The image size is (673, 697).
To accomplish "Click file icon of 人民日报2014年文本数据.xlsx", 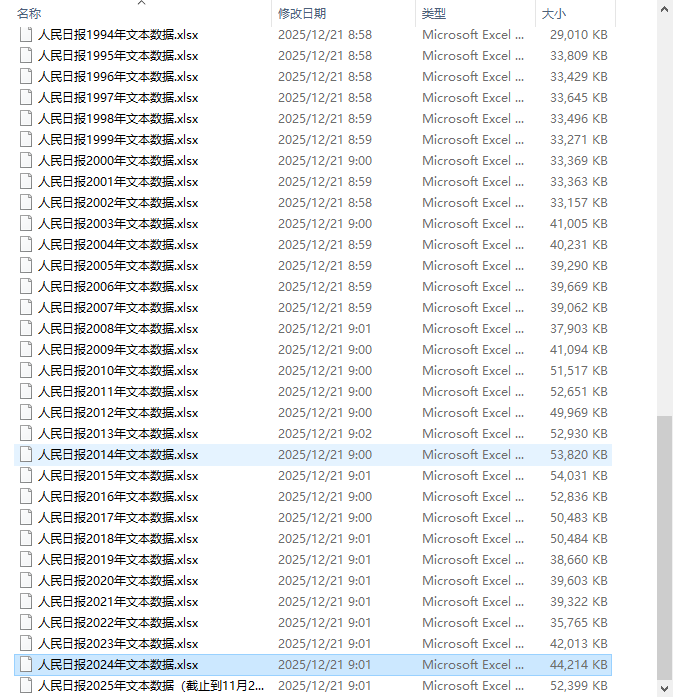I will (26, 455).
